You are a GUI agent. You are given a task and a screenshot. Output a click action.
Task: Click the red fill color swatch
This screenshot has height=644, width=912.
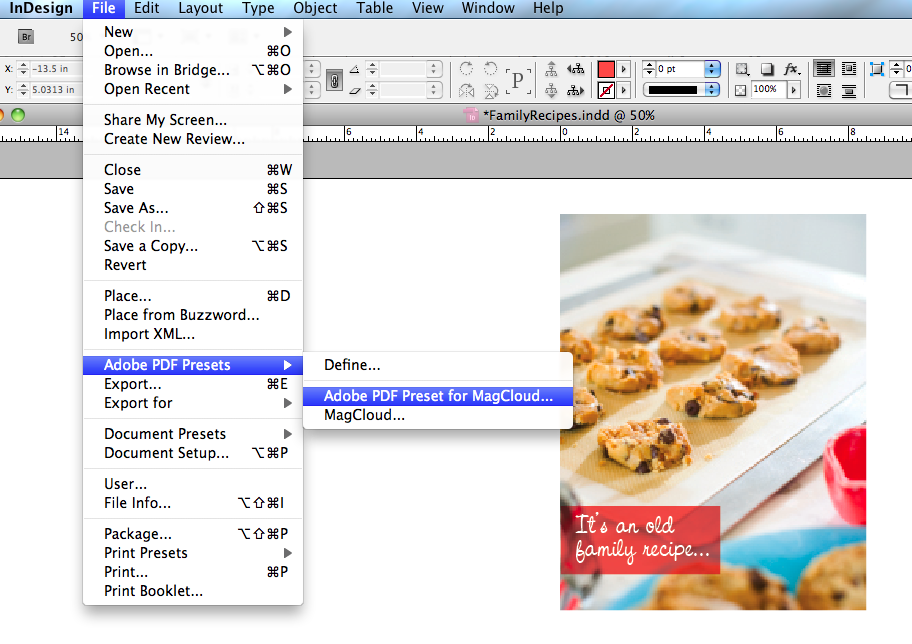(x=606, y=69)
